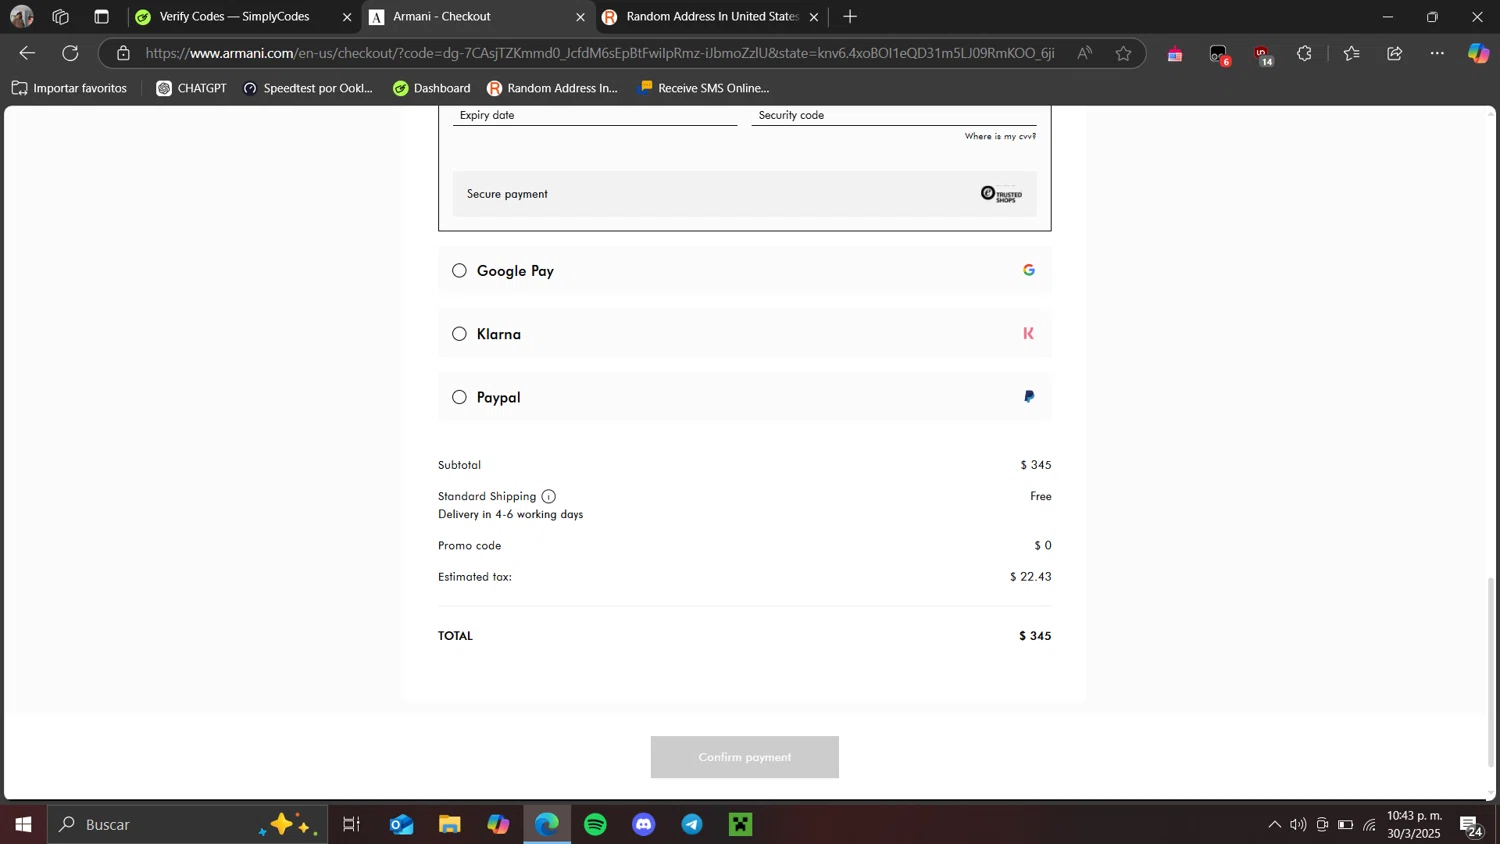Open the Copilot sidebar icon
Image resolution: width=1500 pixels, height=844 pixels.
click(x=1478, y=53)
